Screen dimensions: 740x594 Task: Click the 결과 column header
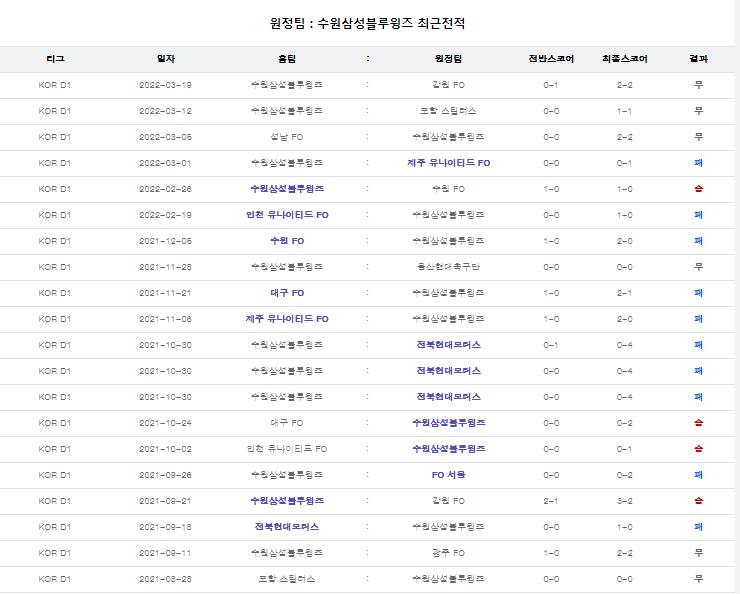pos(698,59)
